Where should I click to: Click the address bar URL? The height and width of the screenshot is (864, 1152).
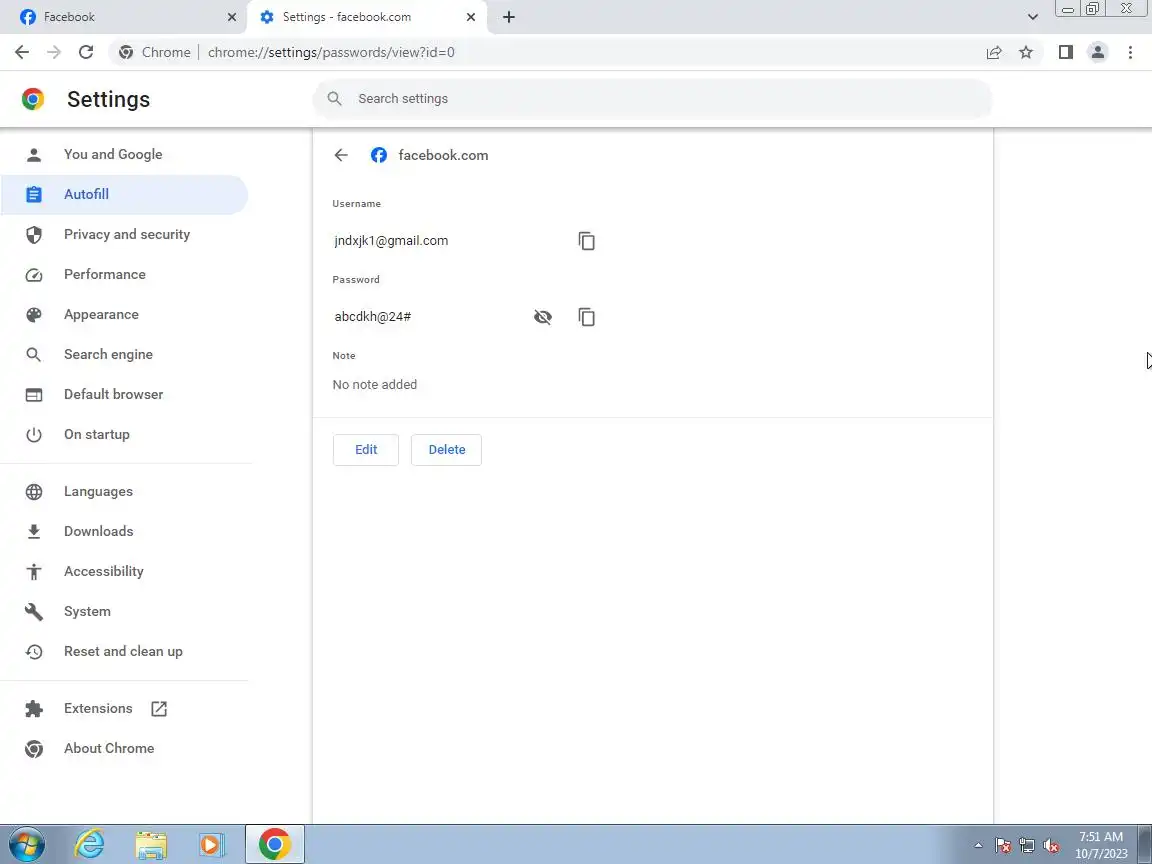coord(331,52)
